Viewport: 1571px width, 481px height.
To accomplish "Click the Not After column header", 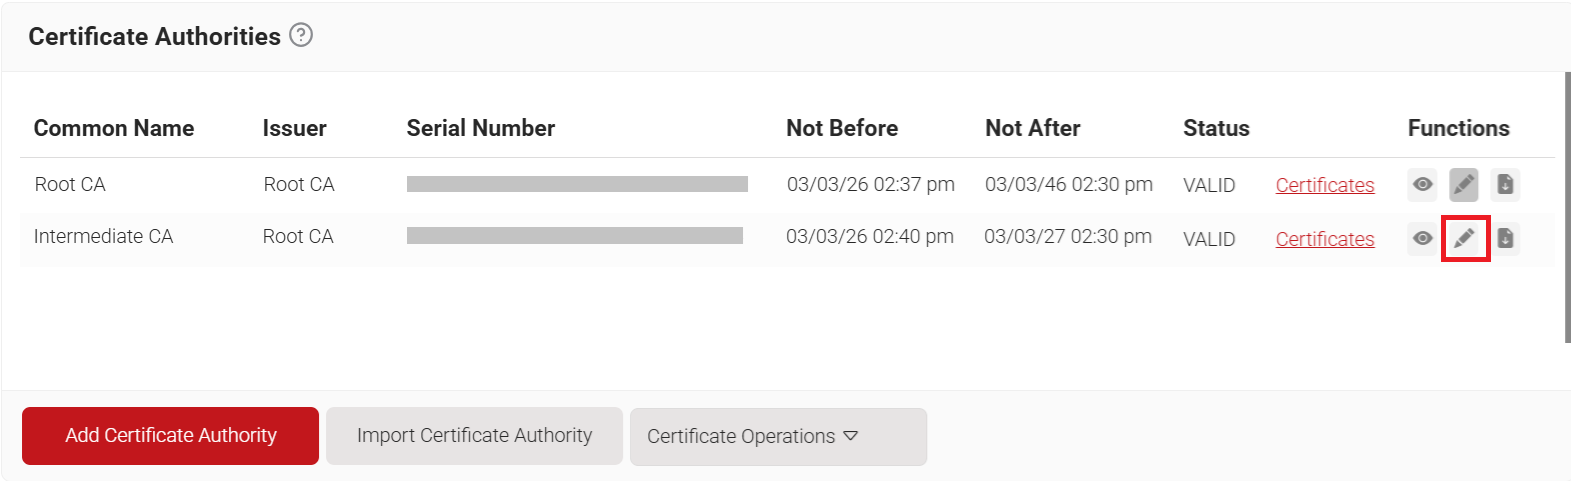I will [1033, 128].
